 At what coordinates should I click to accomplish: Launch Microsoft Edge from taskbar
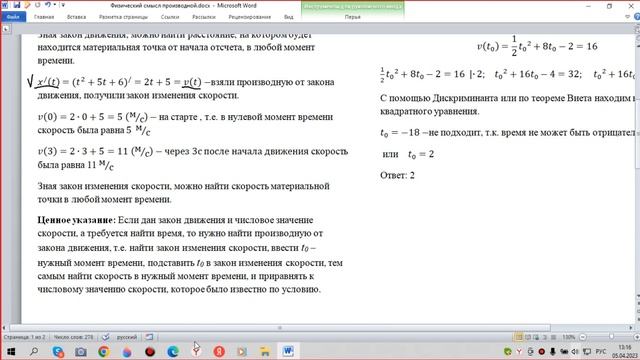pos(173,351)
